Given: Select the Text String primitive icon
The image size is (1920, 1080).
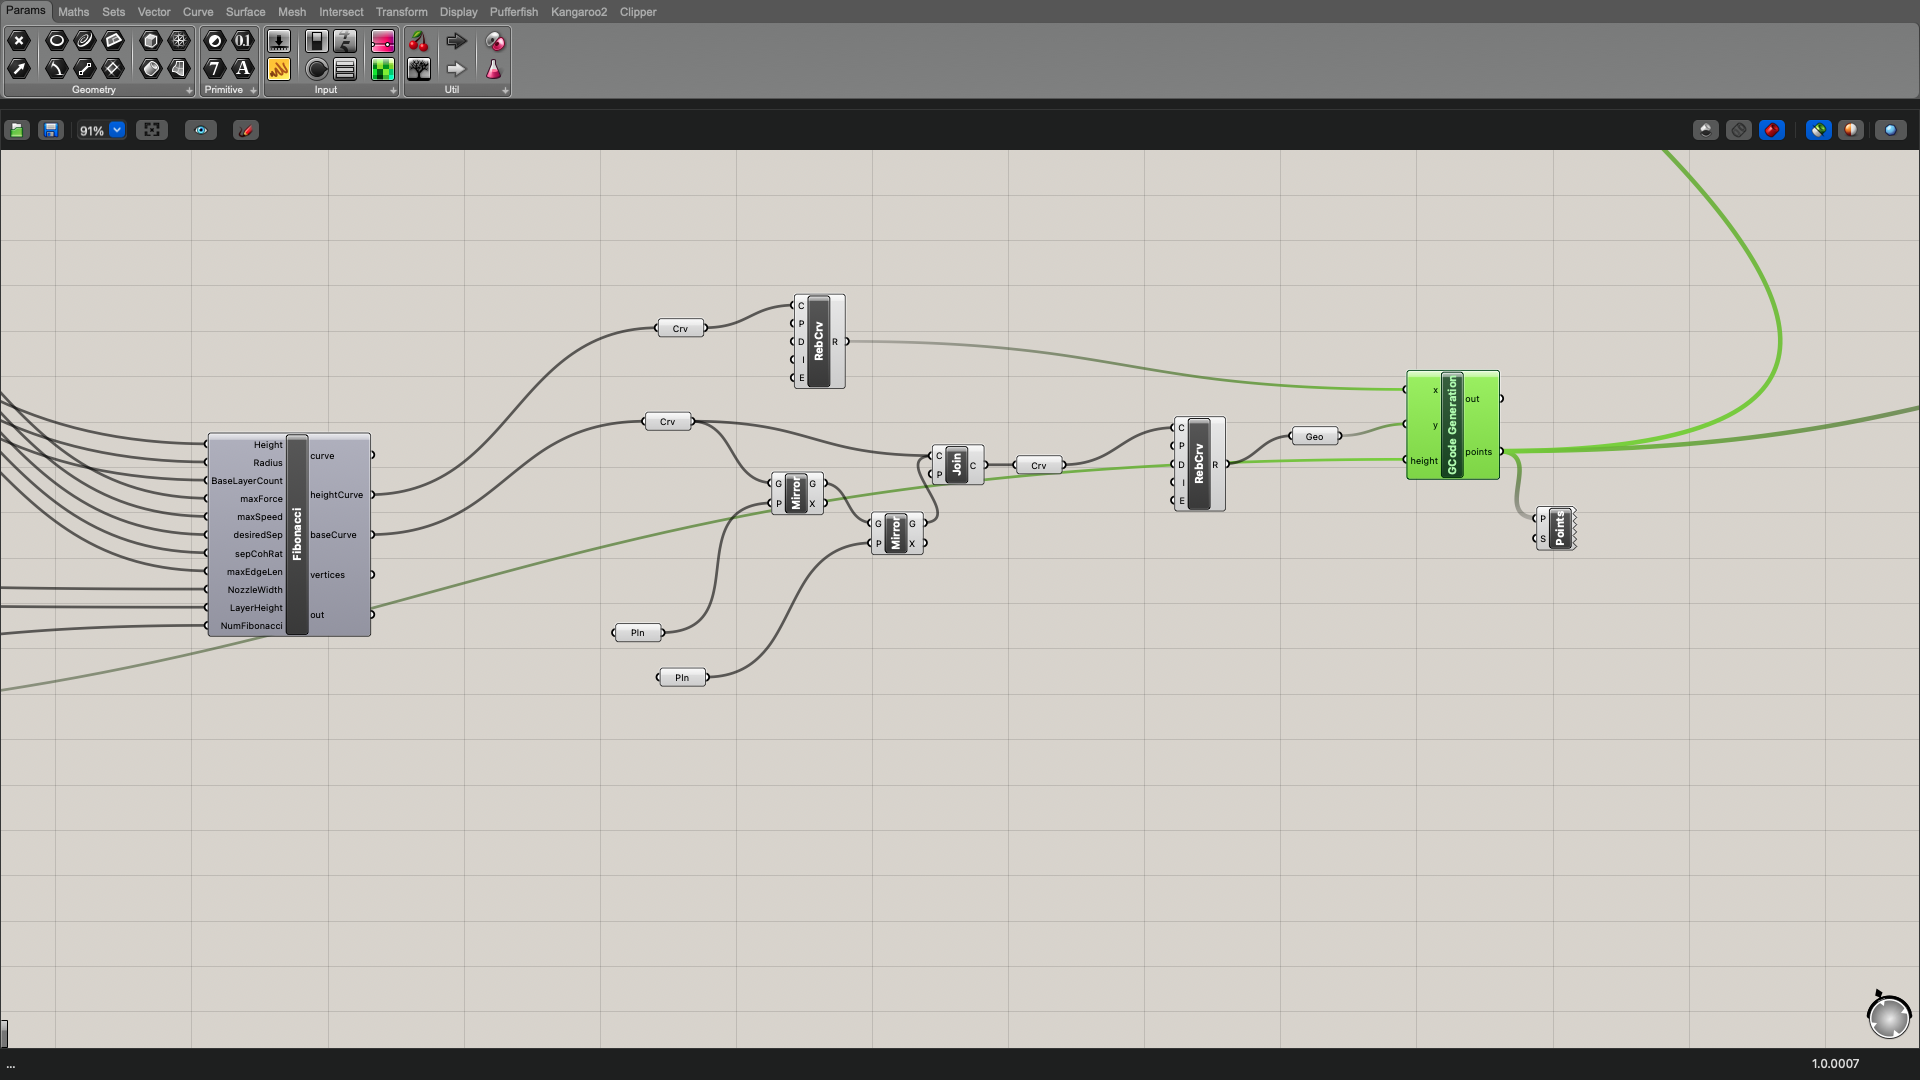Looking at the screenshot, I should (x=243, y=69).
